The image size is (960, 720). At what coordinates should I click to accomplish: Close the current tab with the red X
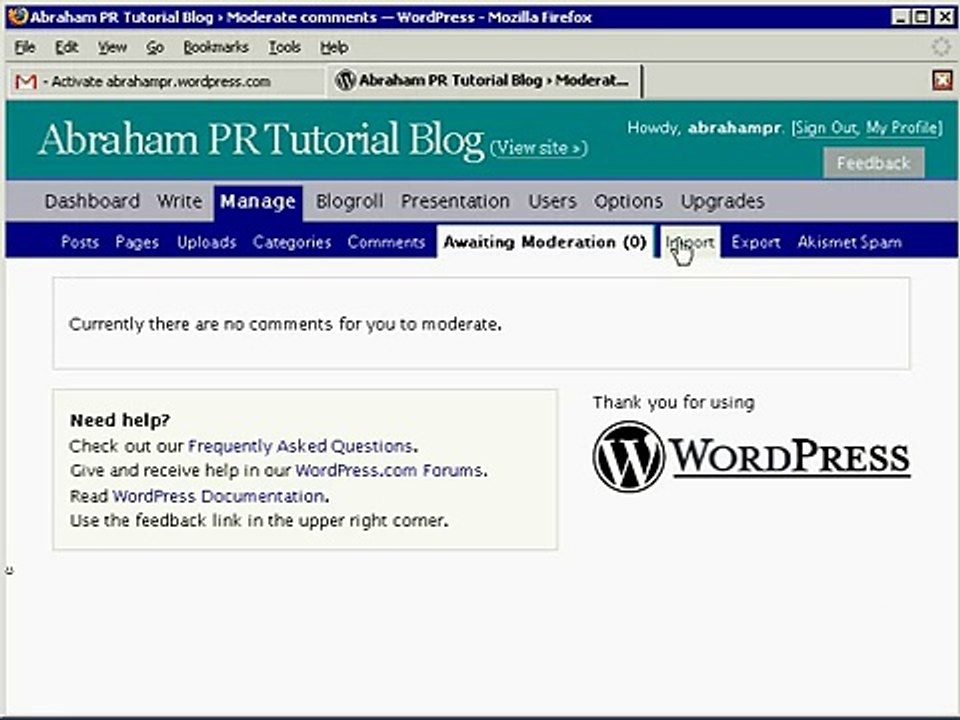943,80
